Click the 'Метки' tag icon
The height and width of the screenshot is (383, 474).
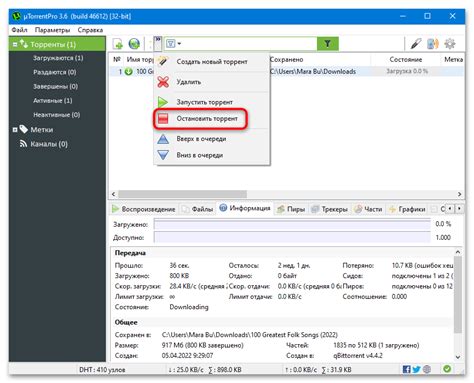point(23,129)
